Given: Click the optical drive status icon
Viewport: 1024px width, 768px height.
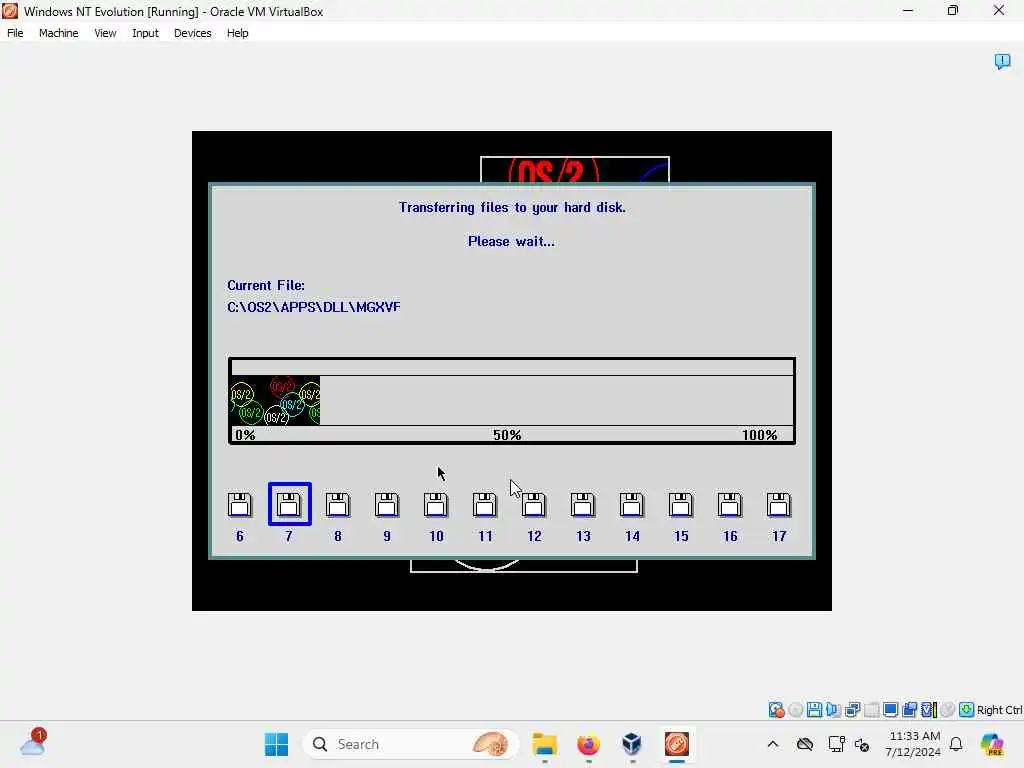Looking at the screenshot, I should [x=795, y=710].
